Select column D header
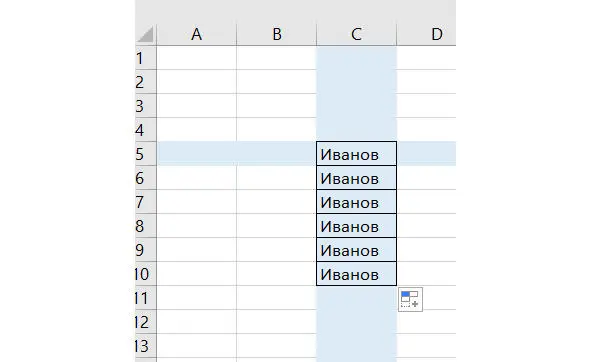The height and width of the screenshot is (362, 591). [427, 34]
